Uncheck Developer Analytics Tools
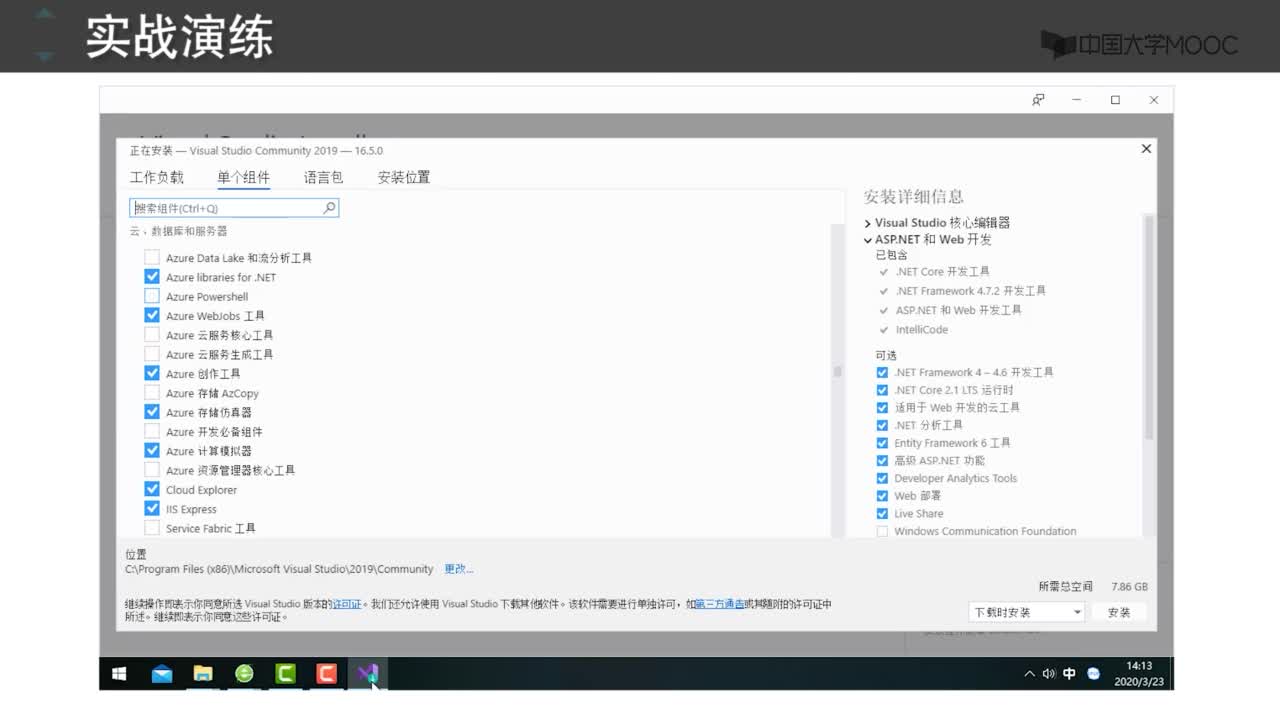Screen dimensions: 1280x720 click(882, 478)
